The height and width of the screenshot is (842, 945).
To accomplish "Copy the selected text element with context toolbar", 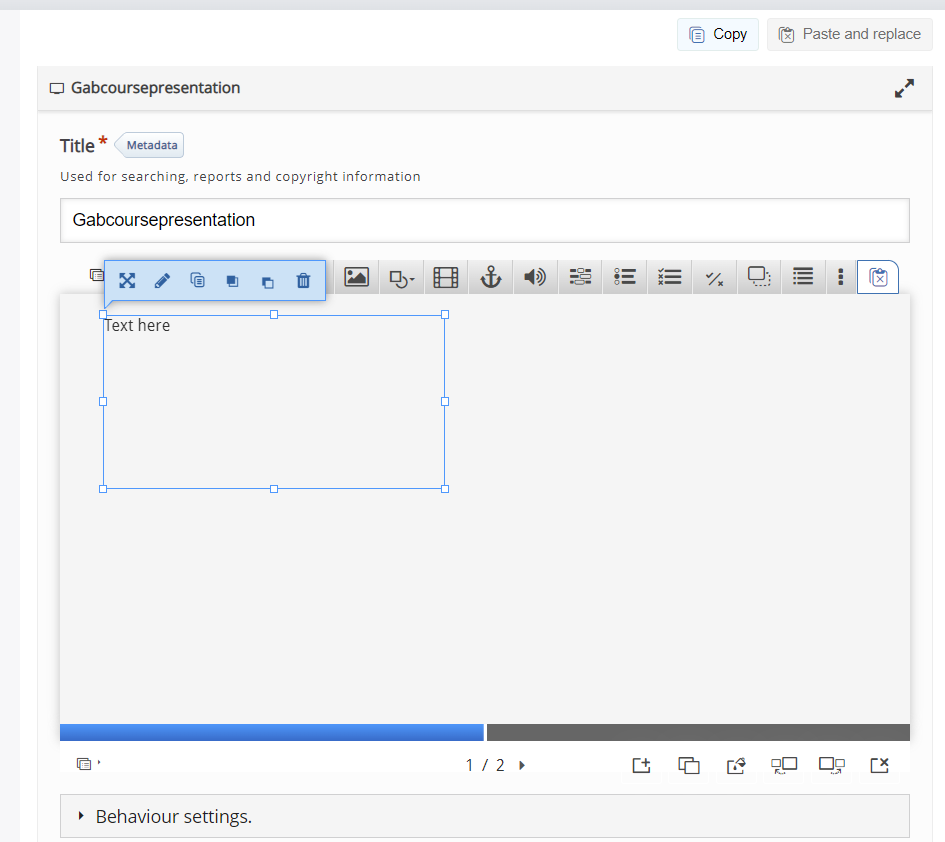I will (x=198, y=280).
